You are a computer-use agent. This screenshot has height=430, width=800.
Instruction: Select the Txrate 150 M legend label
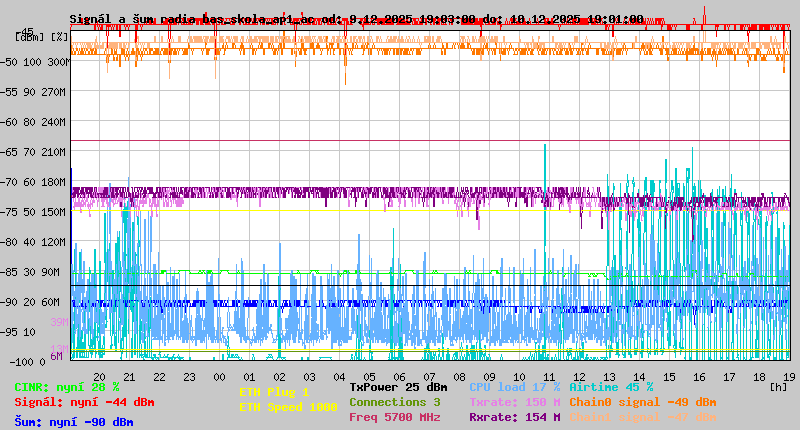pyautogui.click(x=514, y=402)
